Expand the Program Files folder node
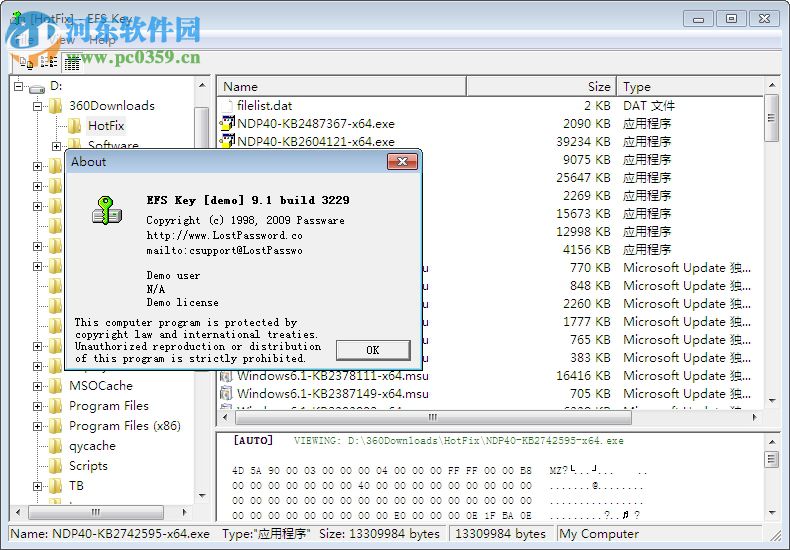Image resolution: width=790 pixels, height=550 pixels. 37,406
